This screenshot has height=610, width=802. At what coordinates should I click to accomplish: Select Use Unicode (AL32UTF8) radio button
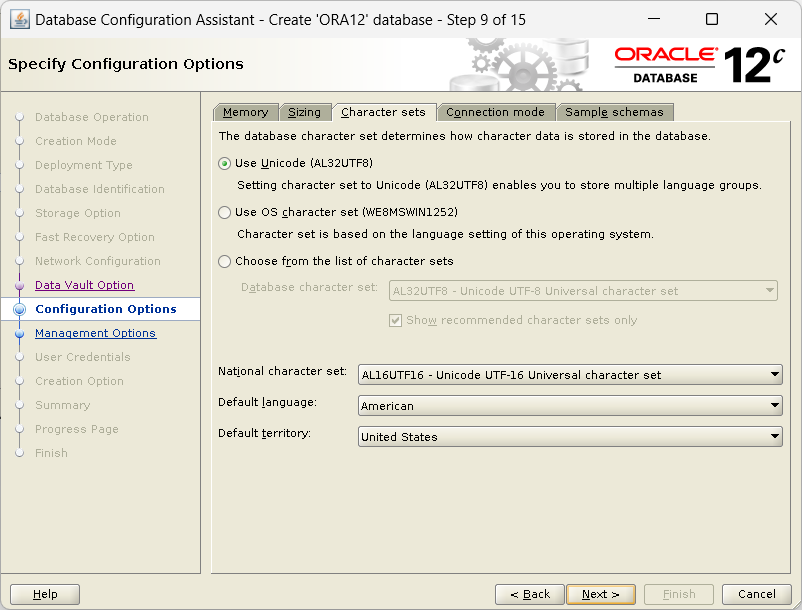tap(224, 164)
